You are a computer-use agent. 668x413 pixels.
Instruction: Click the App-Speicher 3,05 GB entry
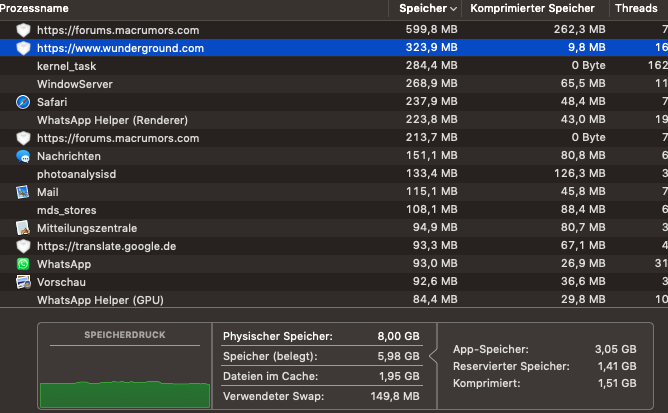544,349
